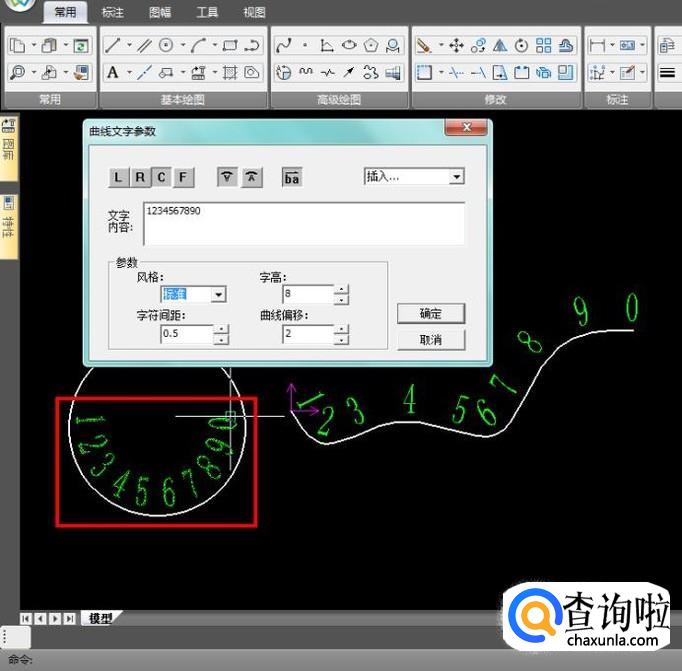
Task: Click the 文字内容 text box
Action: tap(304, 224)
